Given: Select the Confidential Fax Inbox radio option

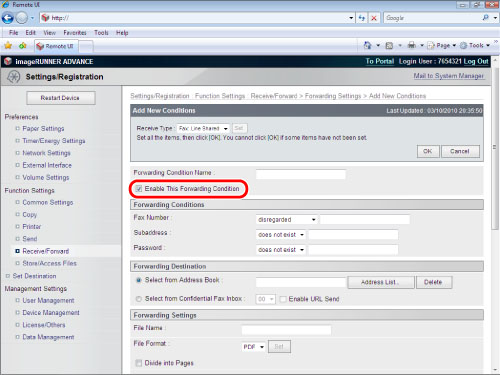Looking at the screenshot, I should pyautogui.click(x=139, y=299).
